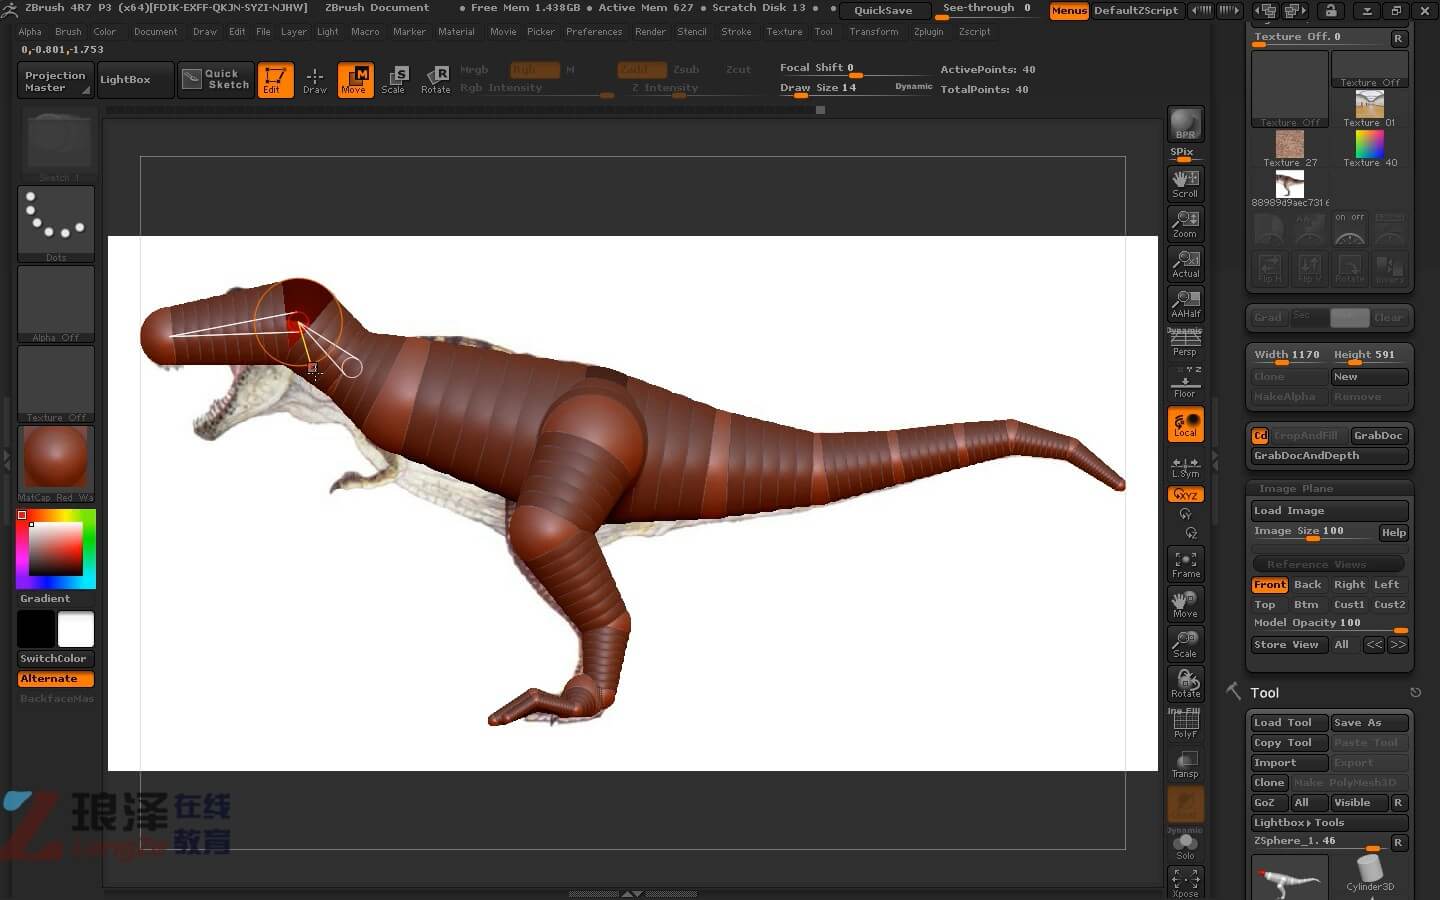The width and height of the screenshot is (1440, 900).
Task: Select the Texture 27 thumbnail
Action: pos(1289,146)
